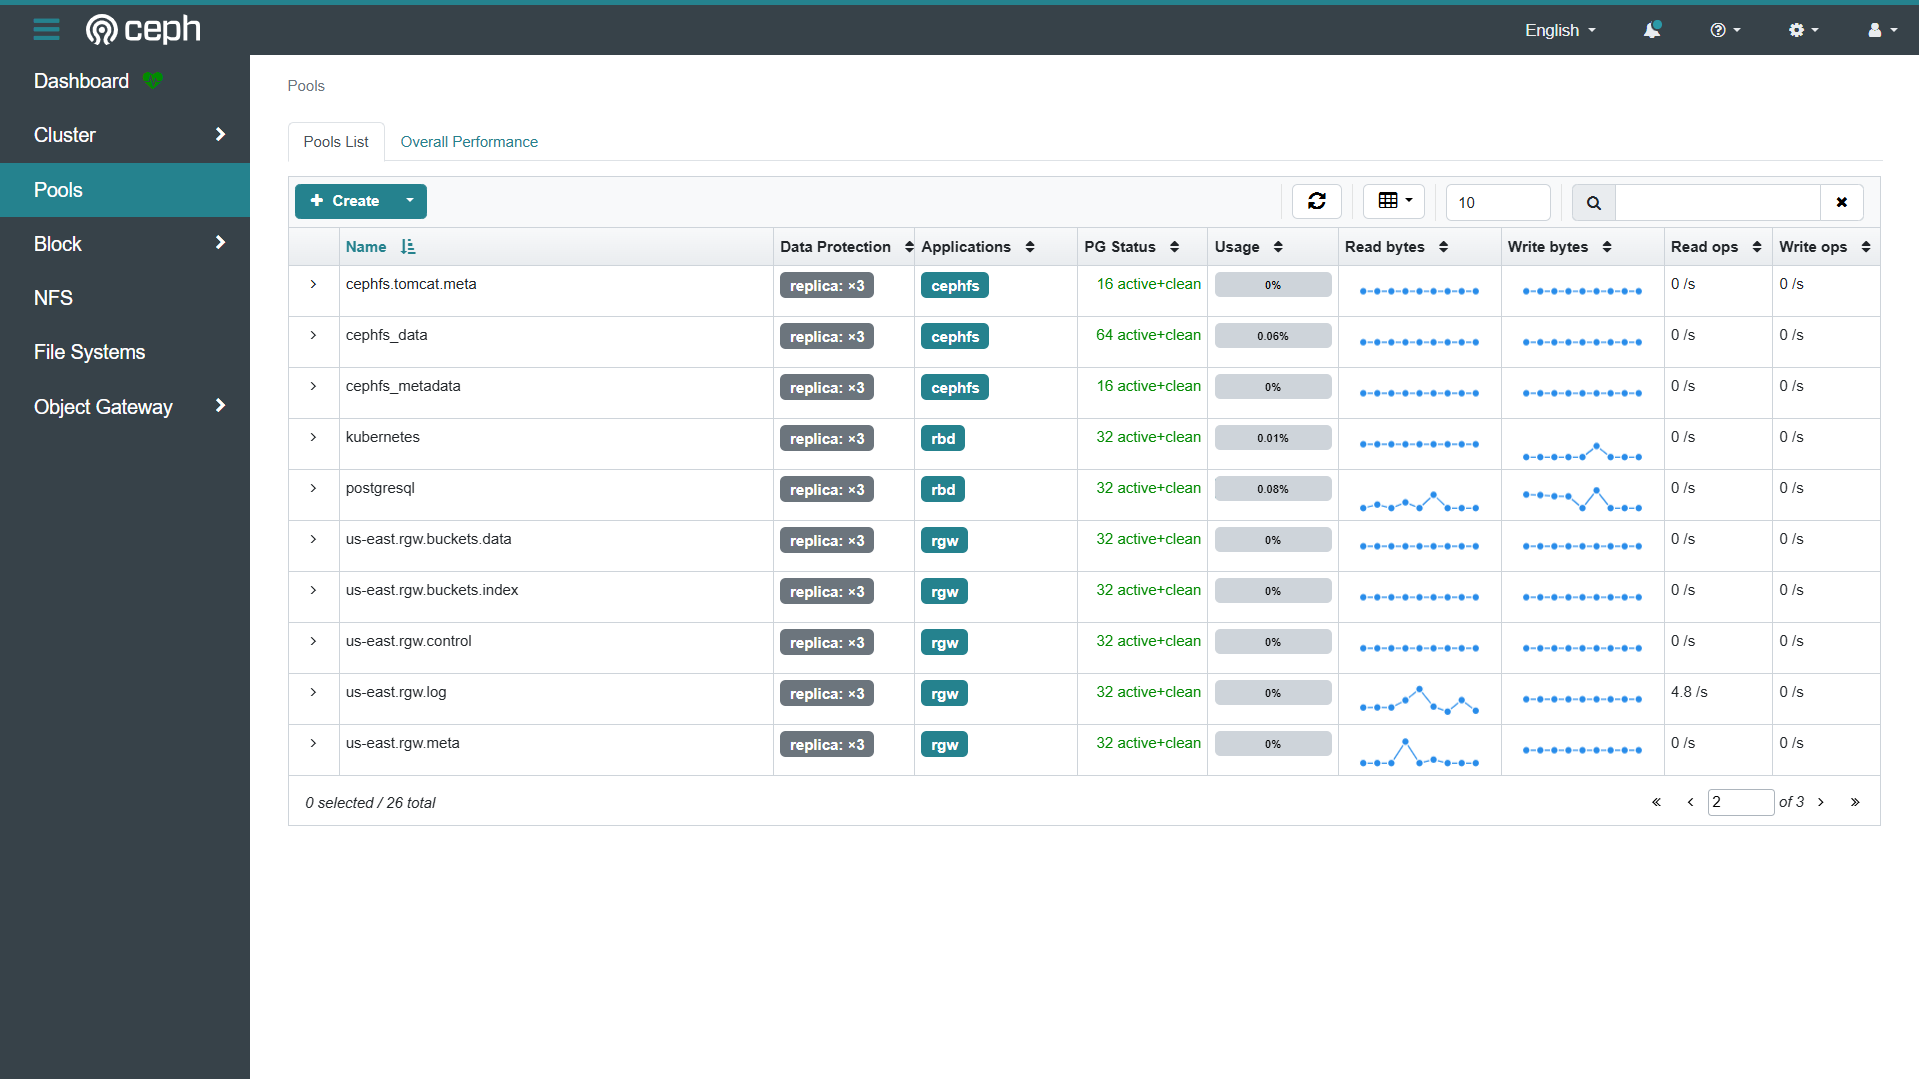
Task: Switch to the Overall Performance tab
Action: [x=469, y=142]
